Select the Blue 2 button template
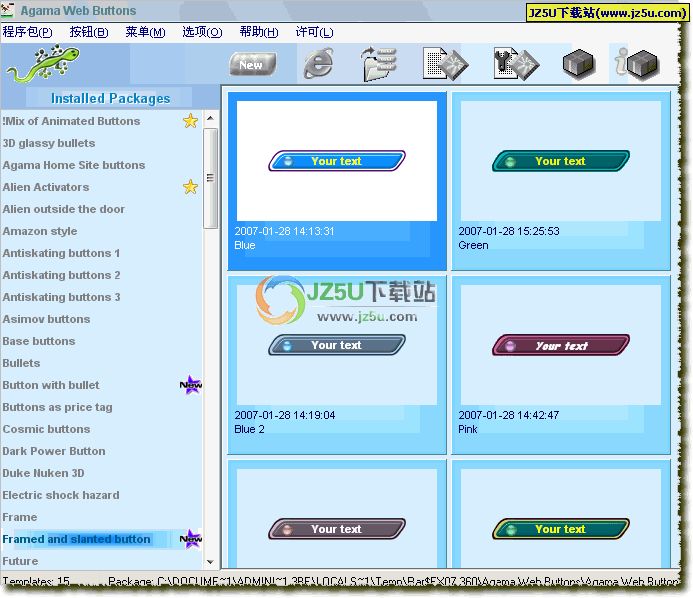The width and height of the screenshot is (693, 598). coord(337,365)
